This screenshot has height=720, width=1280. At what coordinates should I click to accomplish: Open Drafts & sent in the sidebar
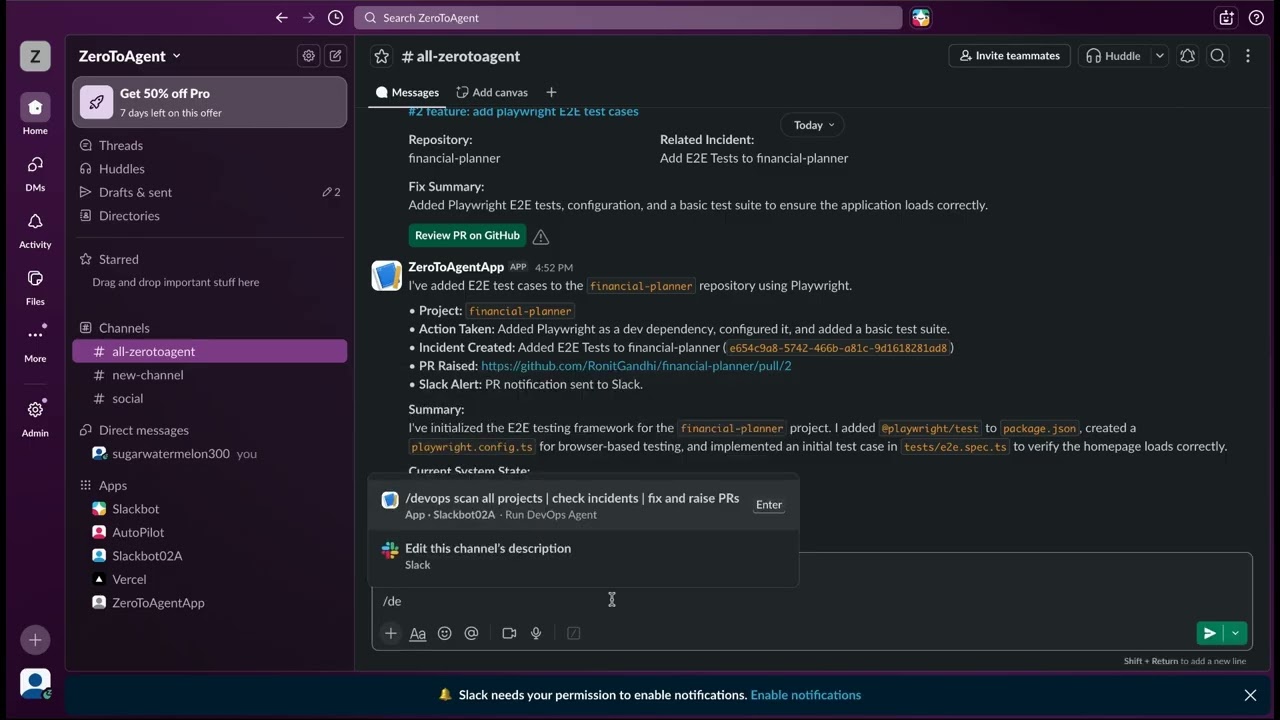tap(210, 192)
